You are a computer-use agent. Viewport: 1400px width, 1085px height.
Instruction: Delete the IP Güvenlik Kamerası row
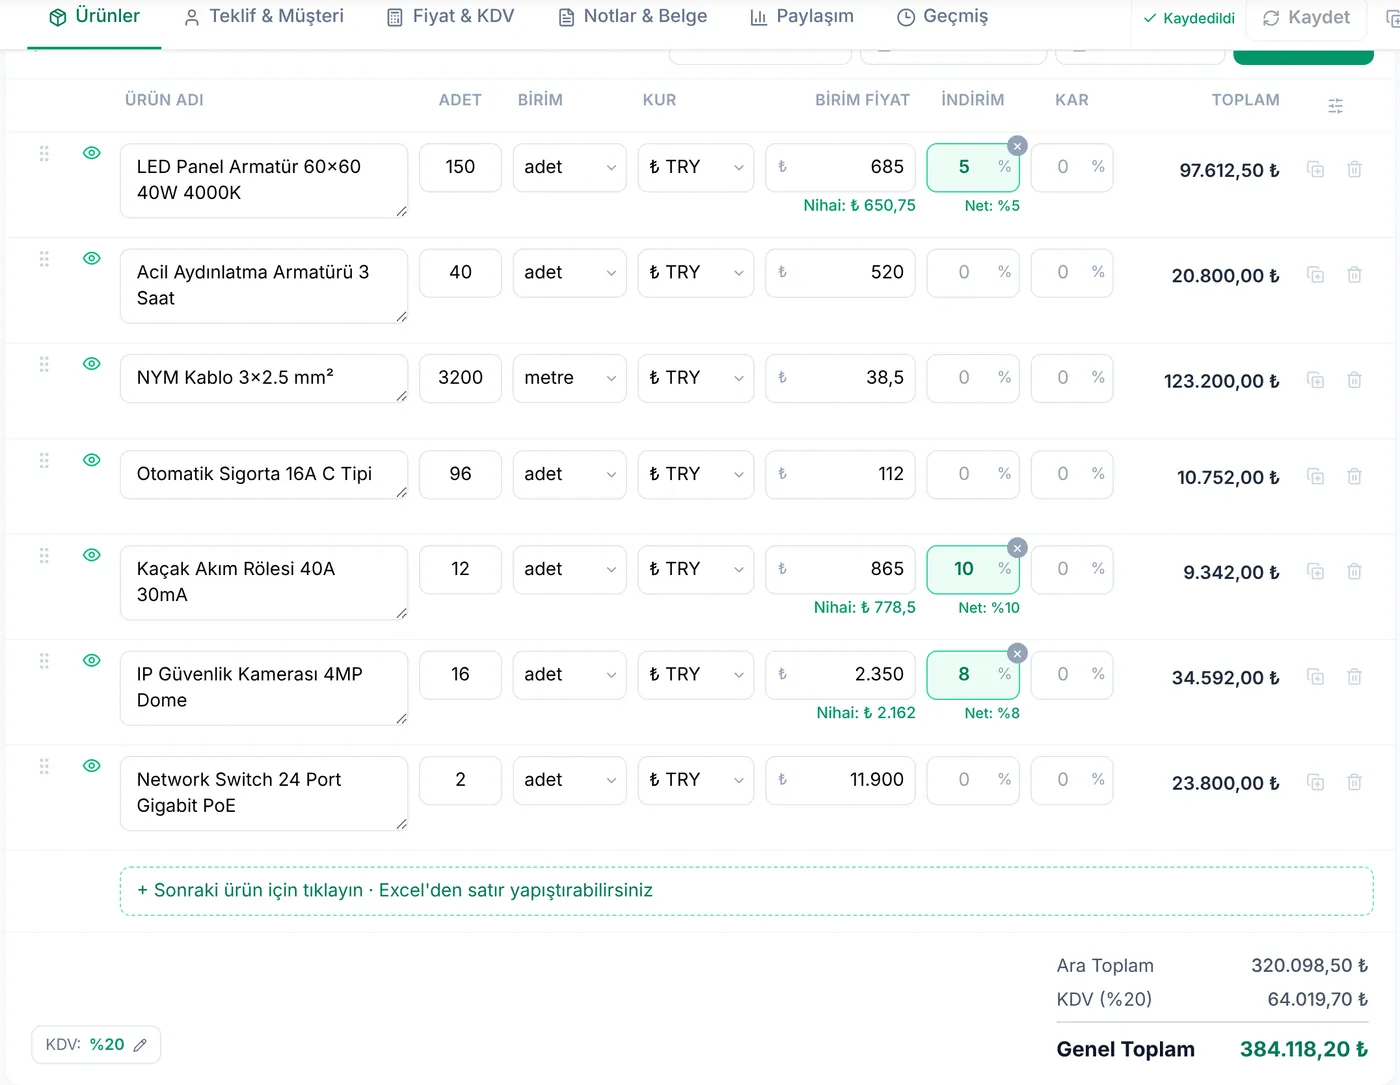pyautogui.click(x=1354, y=677)
